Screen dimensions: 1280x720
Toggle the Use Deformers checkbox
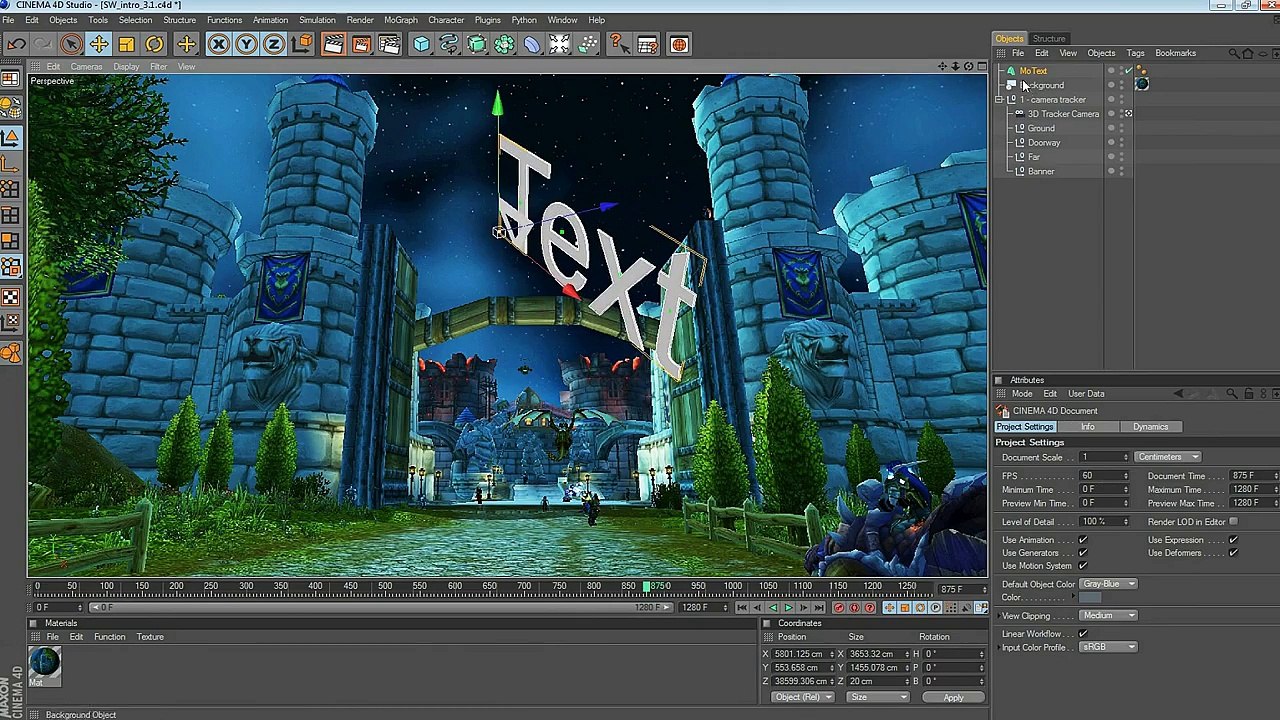coord(1233,553)
